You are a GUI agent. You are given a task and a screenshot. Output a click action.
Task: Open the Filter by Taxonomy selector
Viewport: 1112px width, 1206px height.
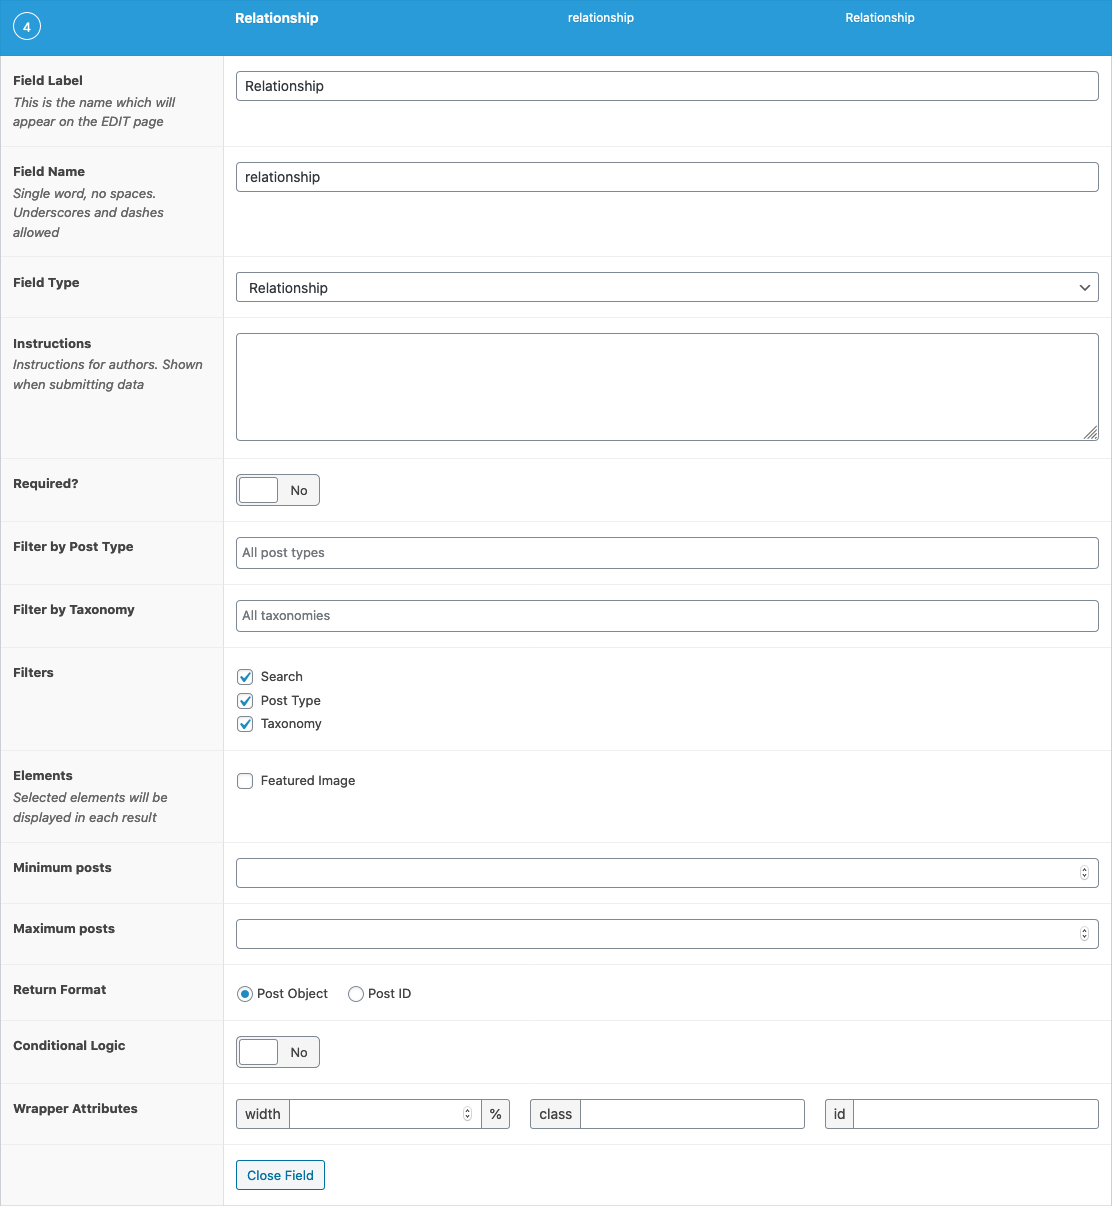tap(667, 616)
